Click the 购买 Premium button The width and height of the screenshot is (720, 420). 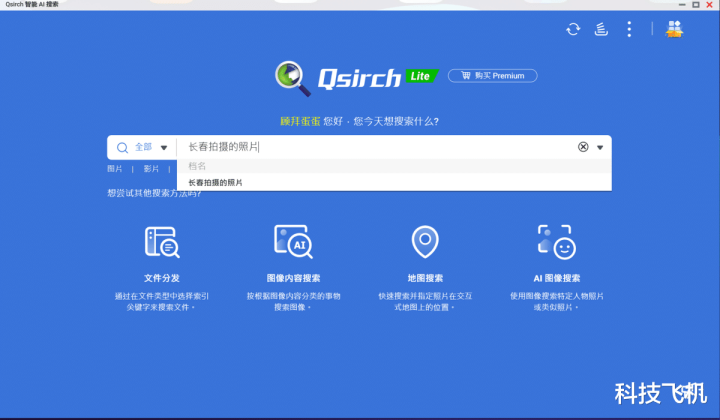click(492, 76)
